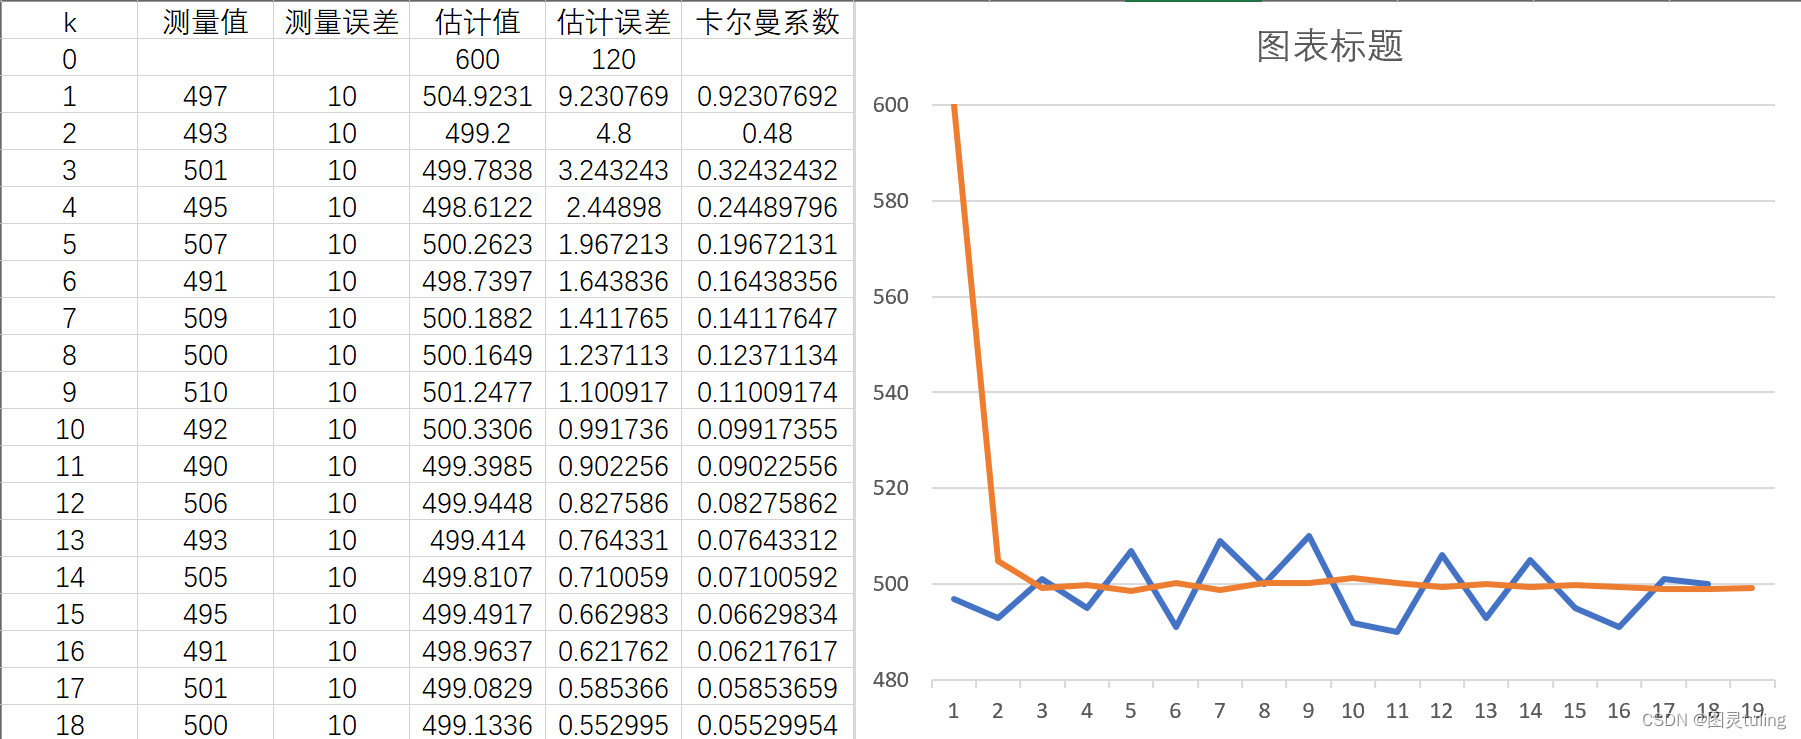Image resolution: width=1801 pixels, height=739 pixels.
Task: Select the measurement cell 506
Action: [x=205, y=503]
